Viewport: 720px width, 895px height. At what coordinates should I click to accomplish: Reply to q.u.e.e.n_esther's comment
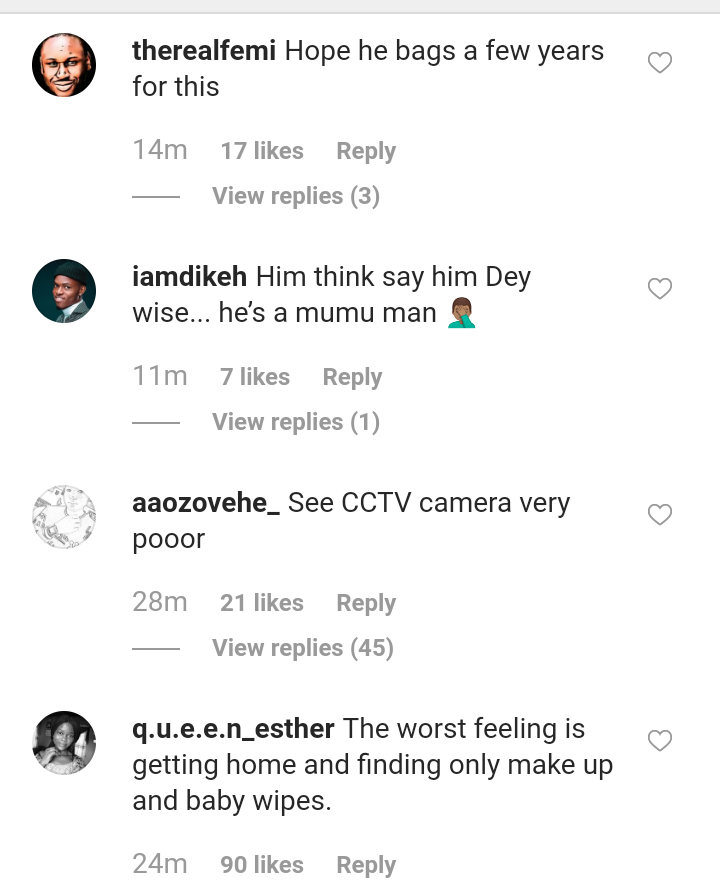tap(366, 865)
